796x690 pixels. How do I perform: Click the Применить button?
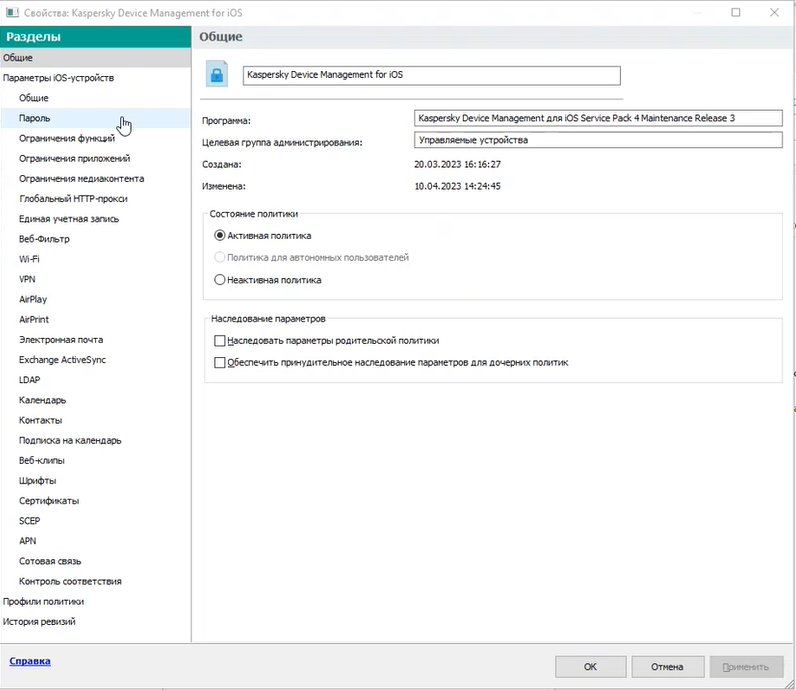coord(746,667)
